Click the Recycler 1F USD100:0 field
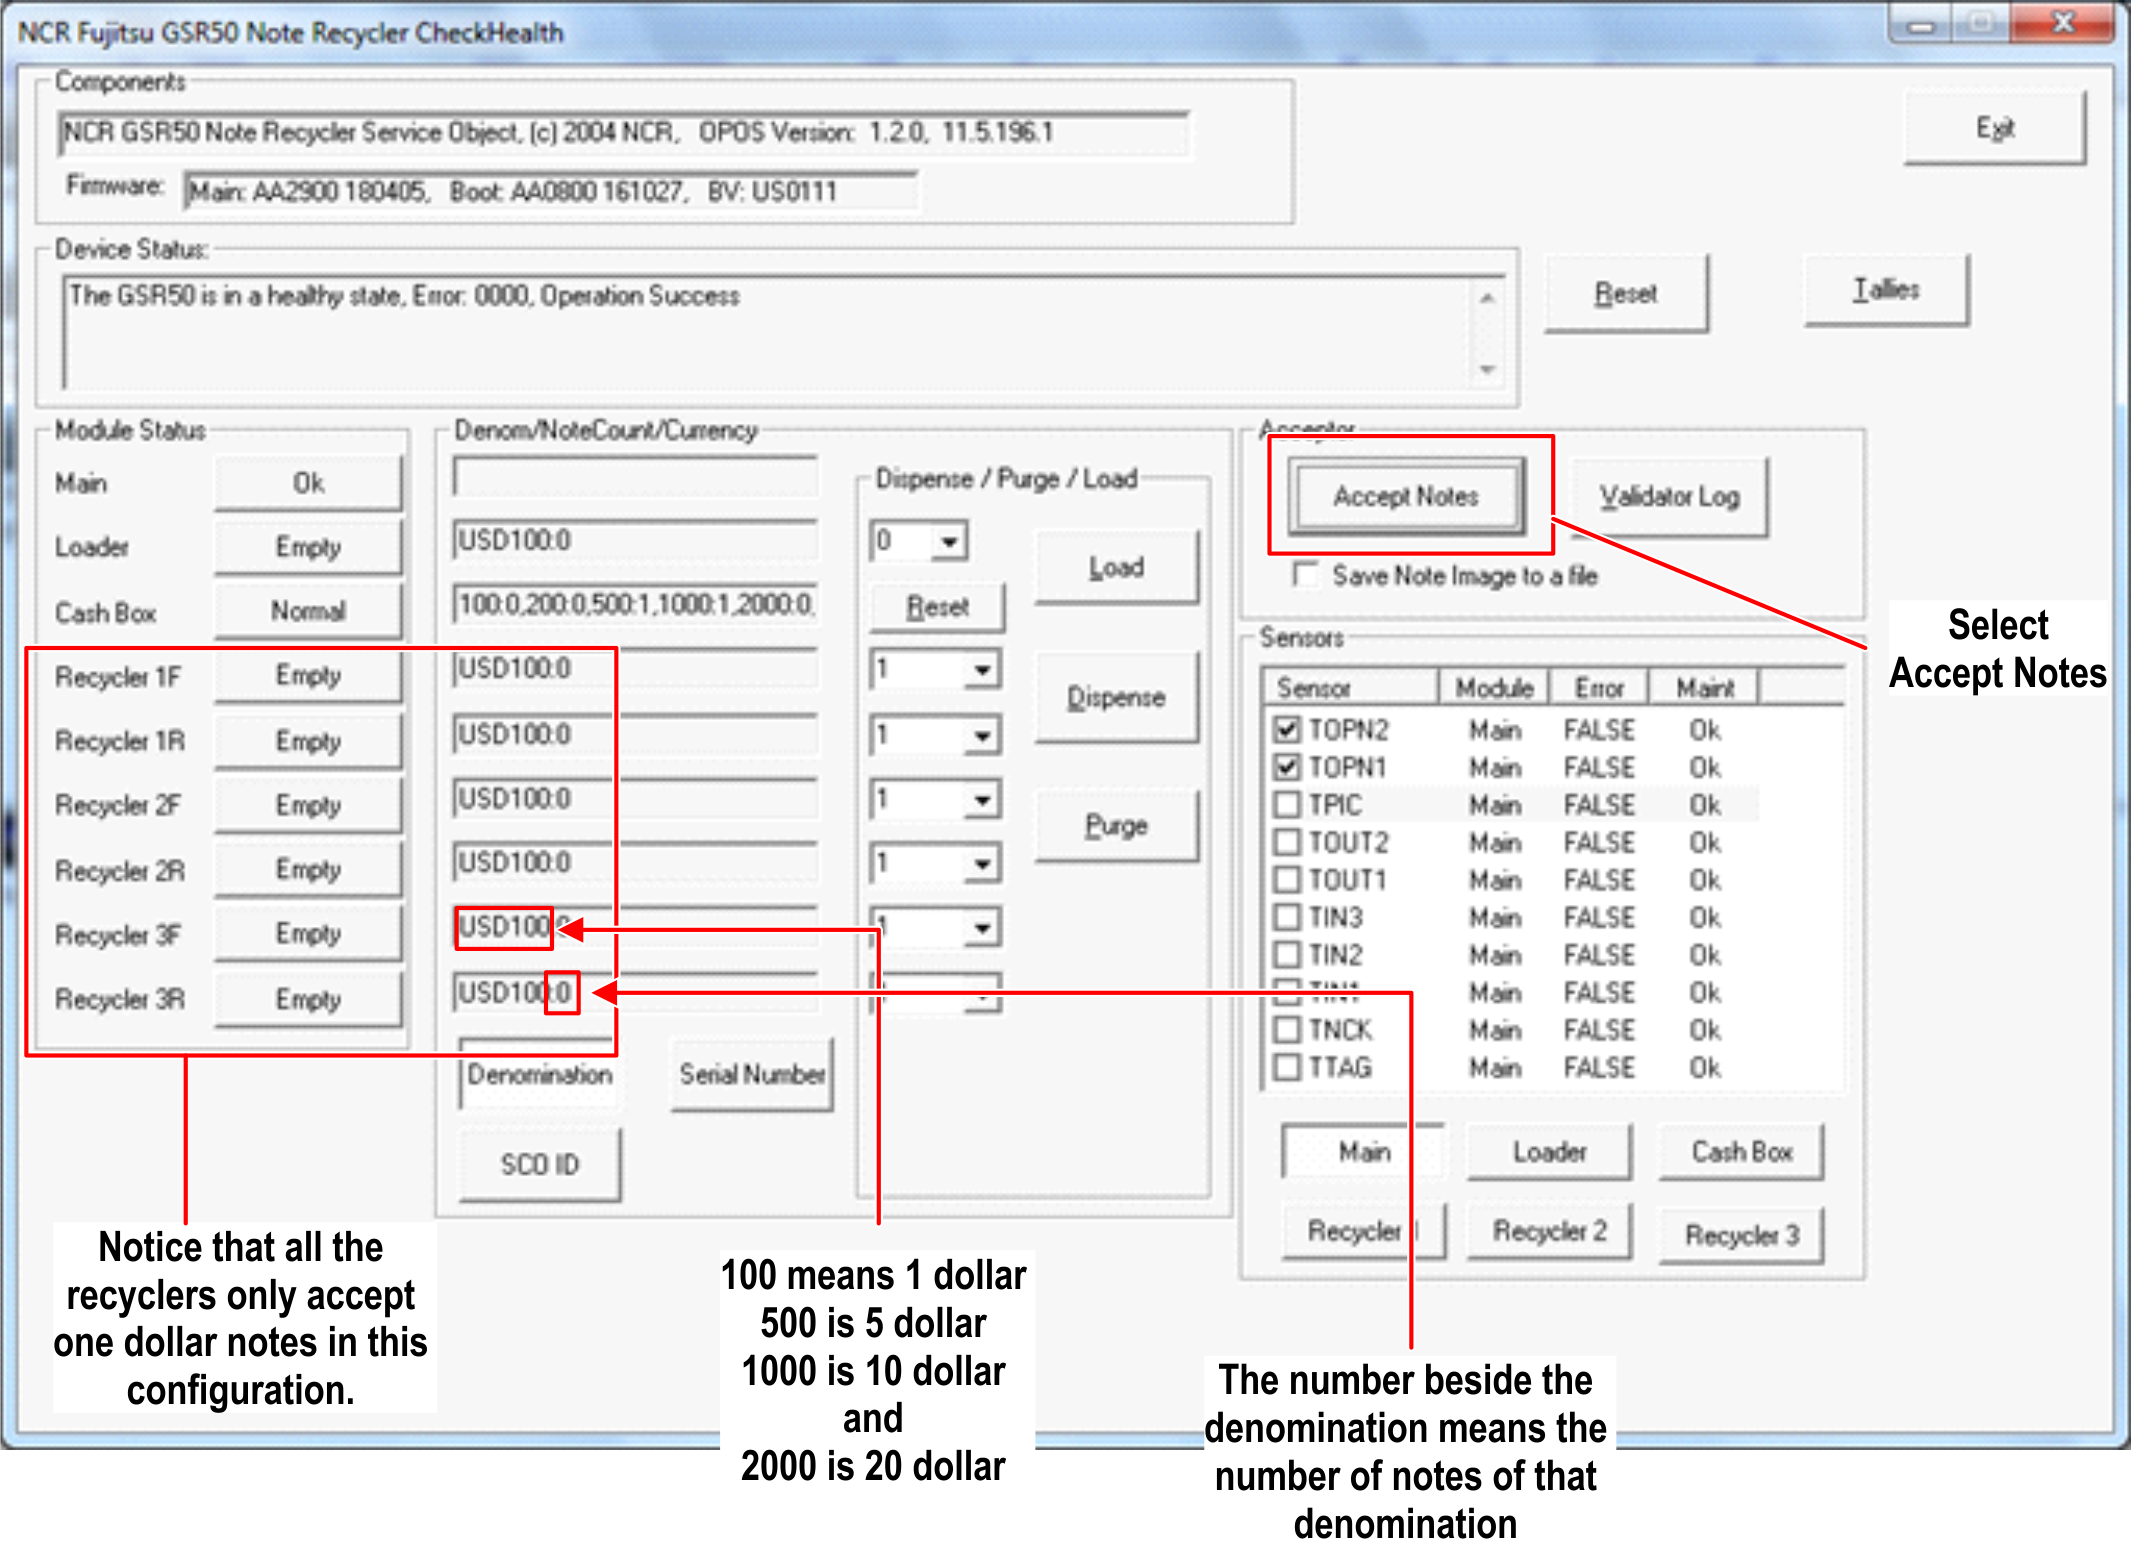Image resolution: width=2132 pixels, height=1547 pixels. [636, 669]
